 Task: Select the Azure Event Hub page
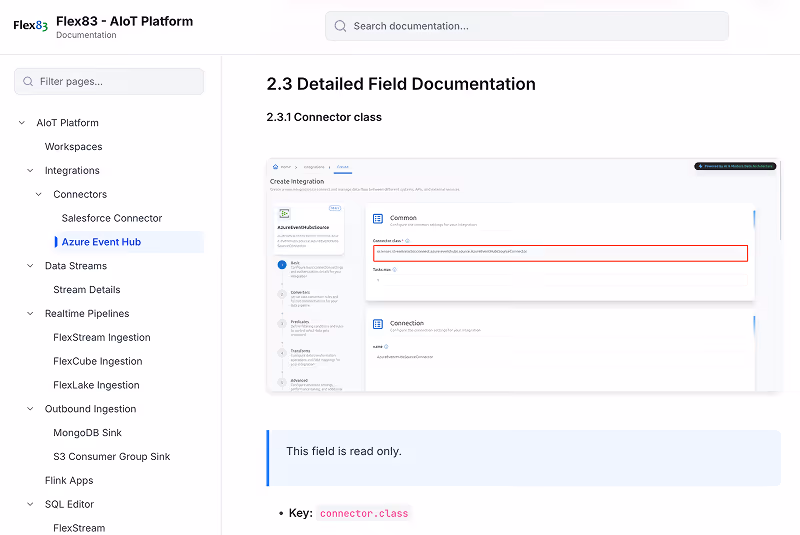tap(101, 242)
